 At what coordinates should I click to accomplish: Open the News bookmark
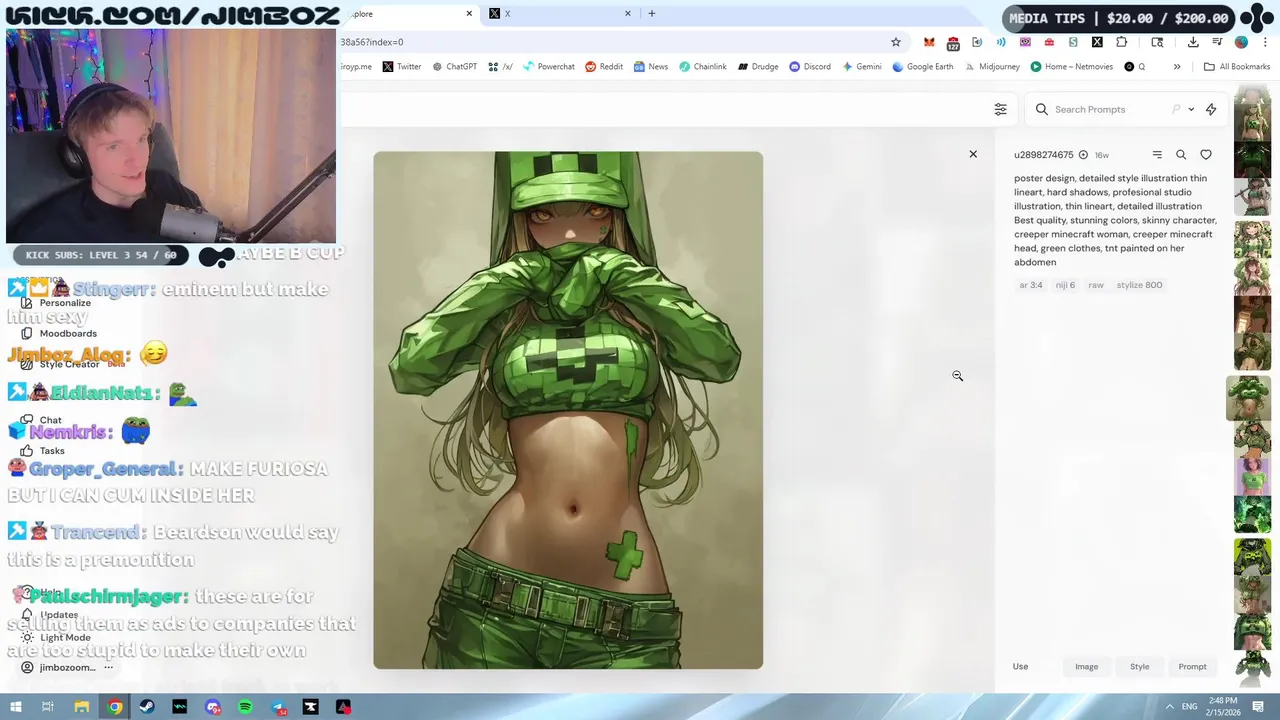pyautogui.click(x=651, y=67)
